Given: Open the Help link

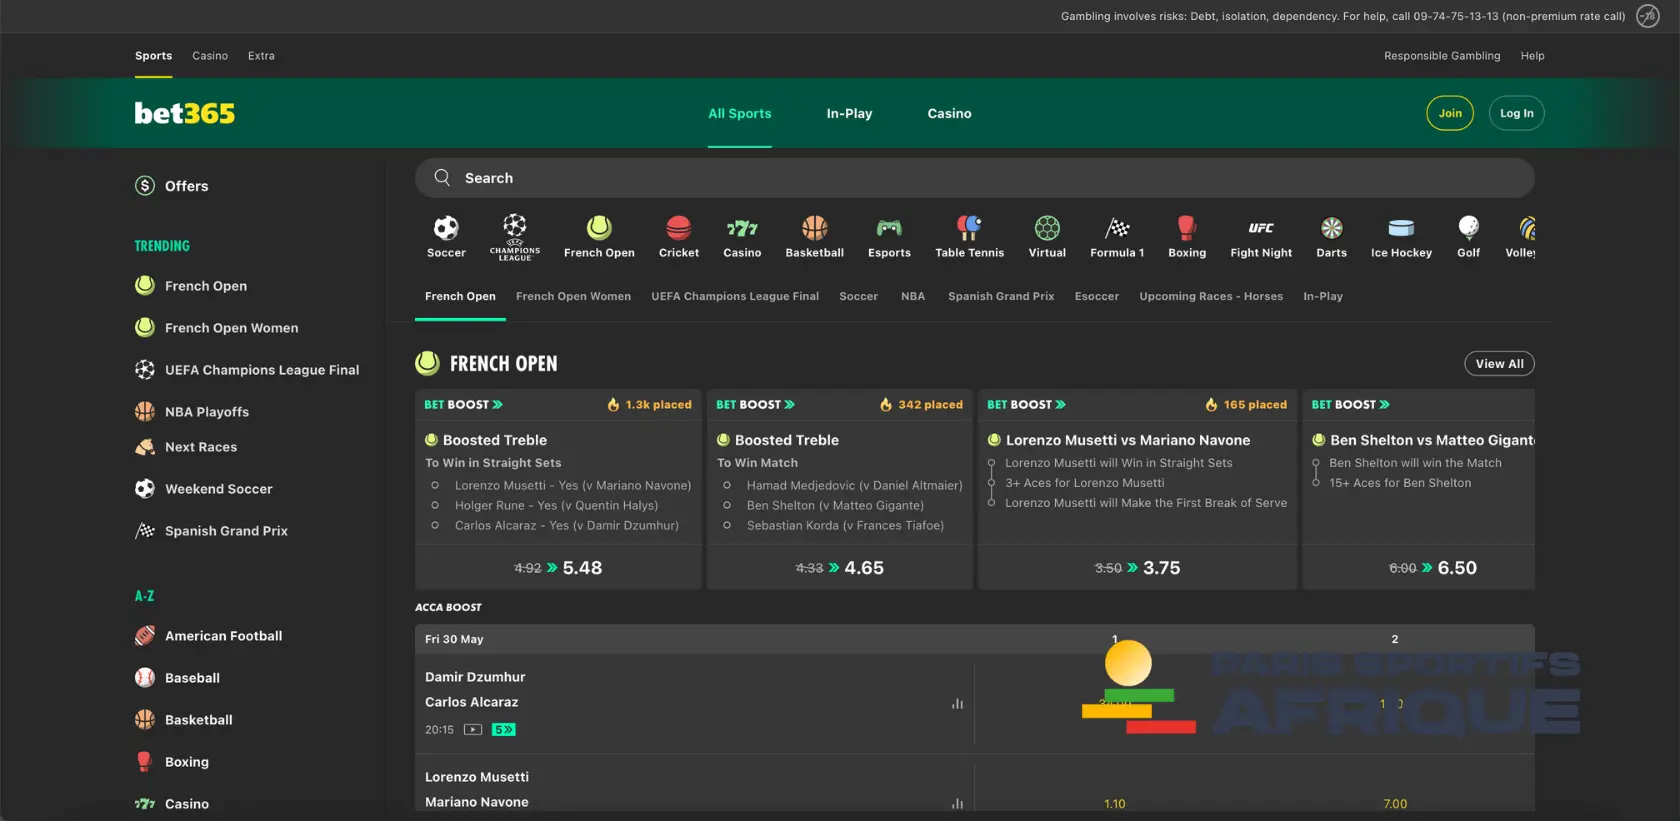Looking at the screenshot, I should point(1532,56).
